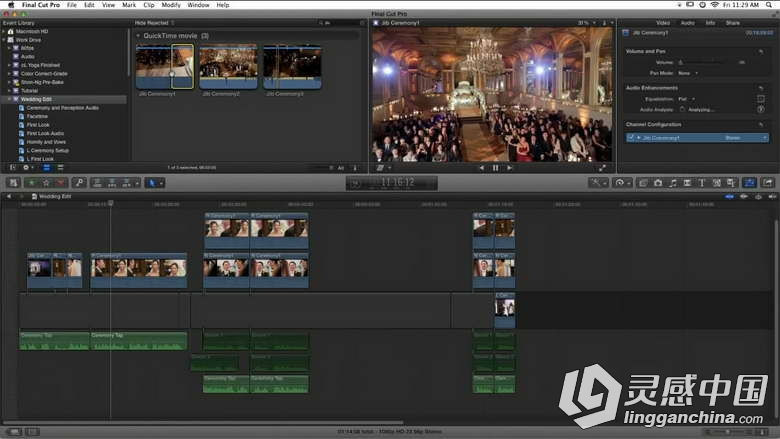The height and width of the screenshot is (439, 780).
Task: Select the Jib Ceremony3 clip thumbnail
Action: pyautogui.click(x=292, y=67)
